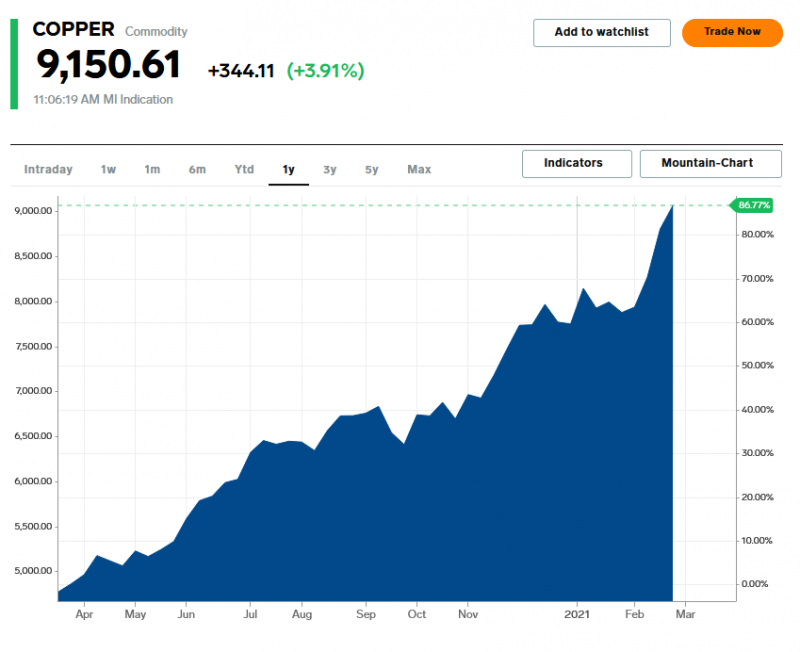Click the Oct x-axis label
Screen dimensions: 800x652
[417, 614]
